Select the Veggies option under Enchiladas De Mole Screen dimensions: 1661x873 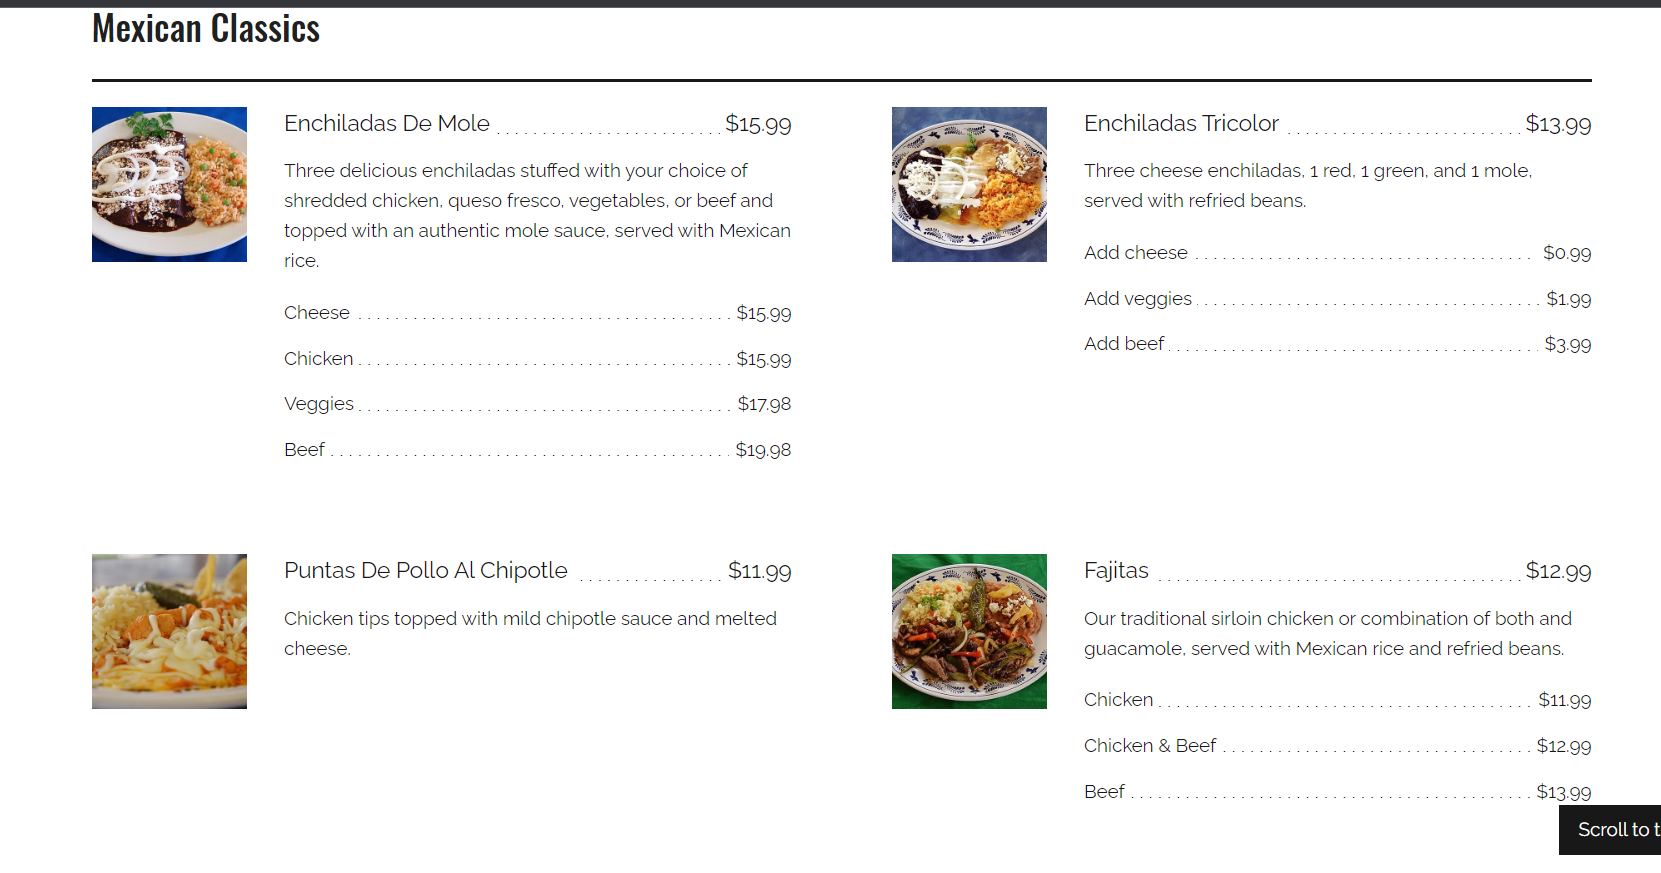[319, 404]
